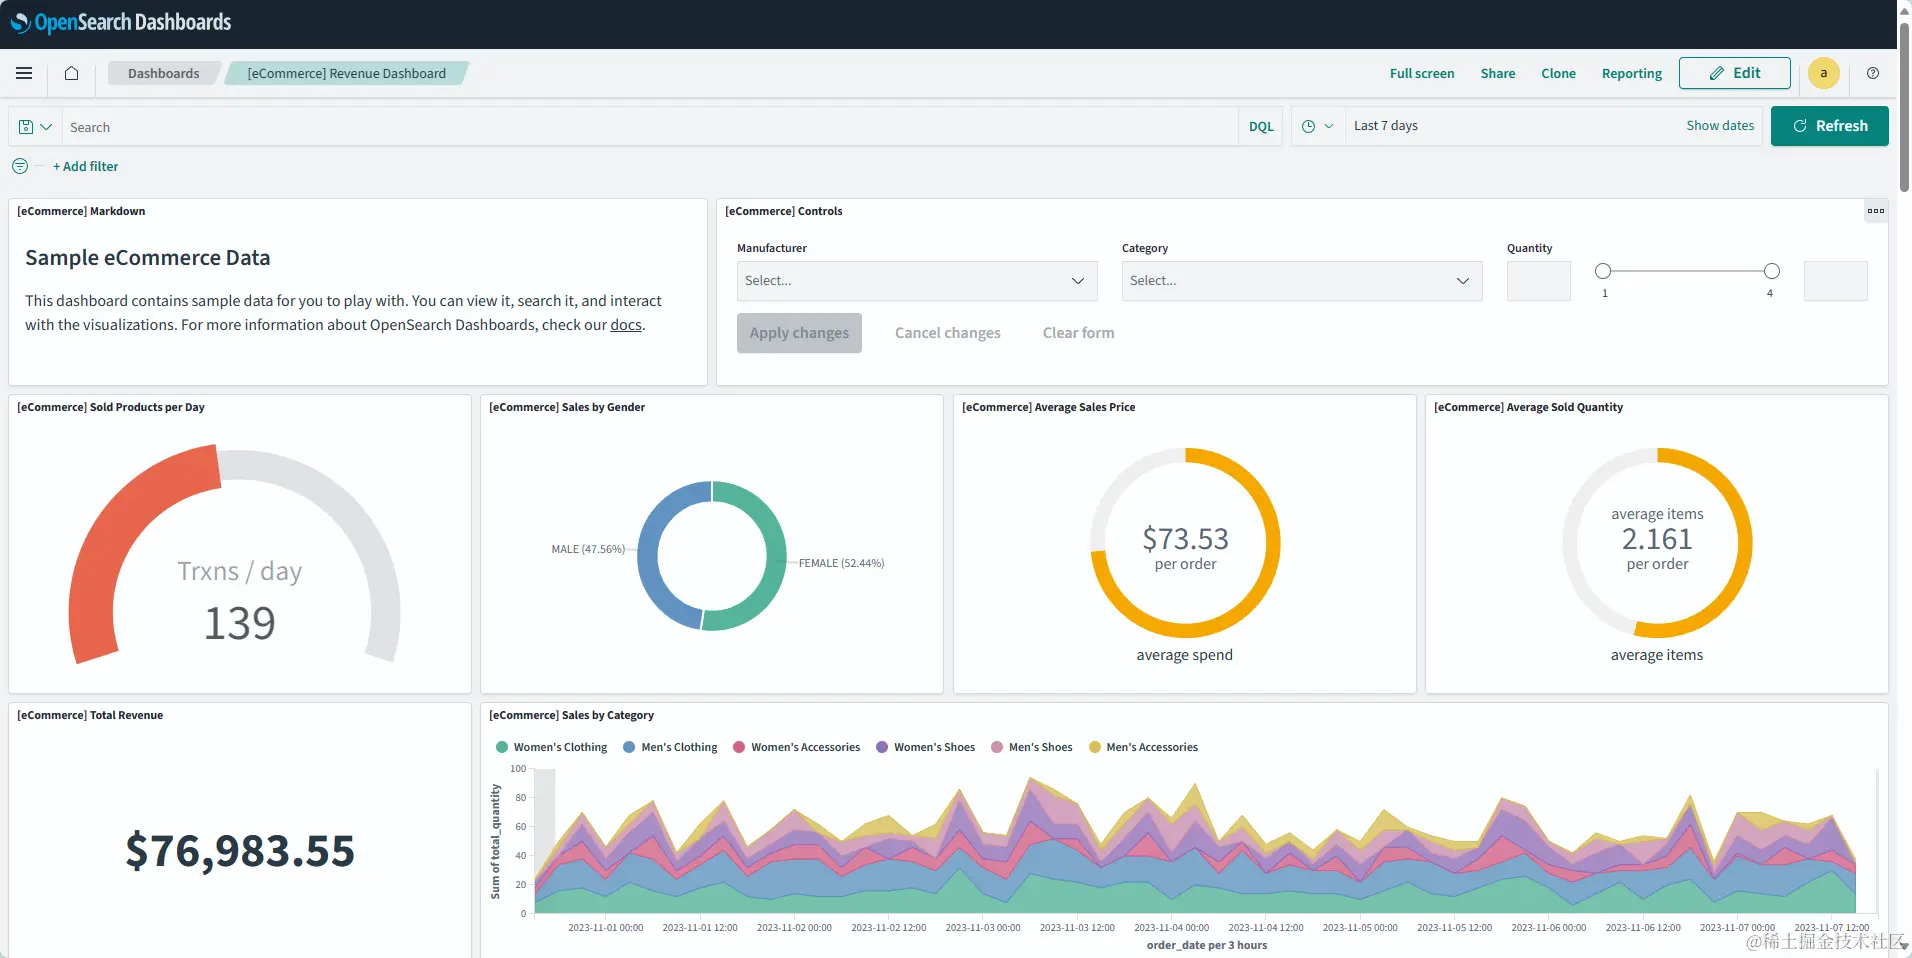Open the docs link in markdown

point(626,325)
